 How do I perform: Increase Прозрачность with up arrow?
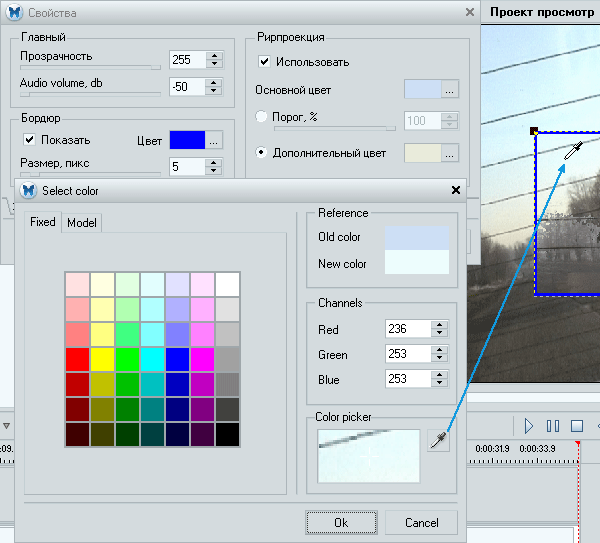coord(214,55)
